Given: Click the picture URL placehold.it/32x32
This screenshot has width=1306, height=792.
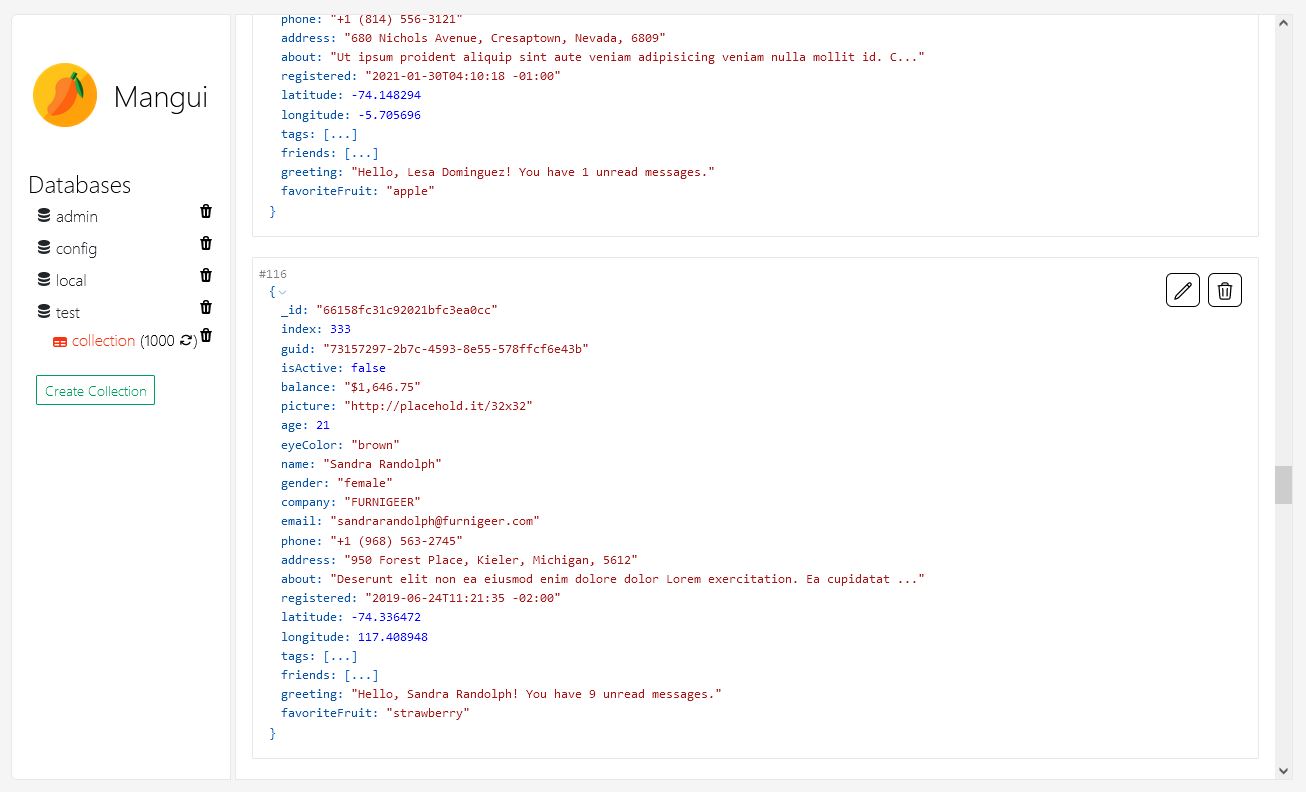Looking at the screenshot, I should tap(438, 405).
